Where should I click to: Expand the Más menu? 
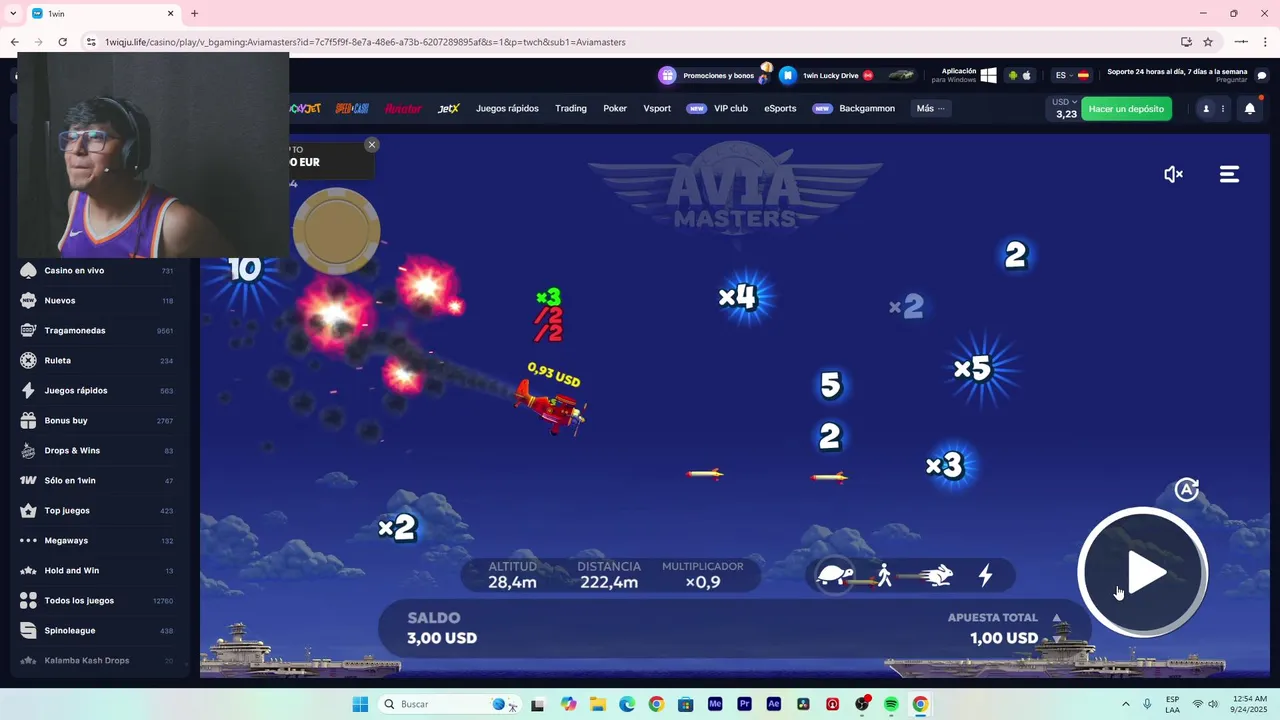point(930,108)
